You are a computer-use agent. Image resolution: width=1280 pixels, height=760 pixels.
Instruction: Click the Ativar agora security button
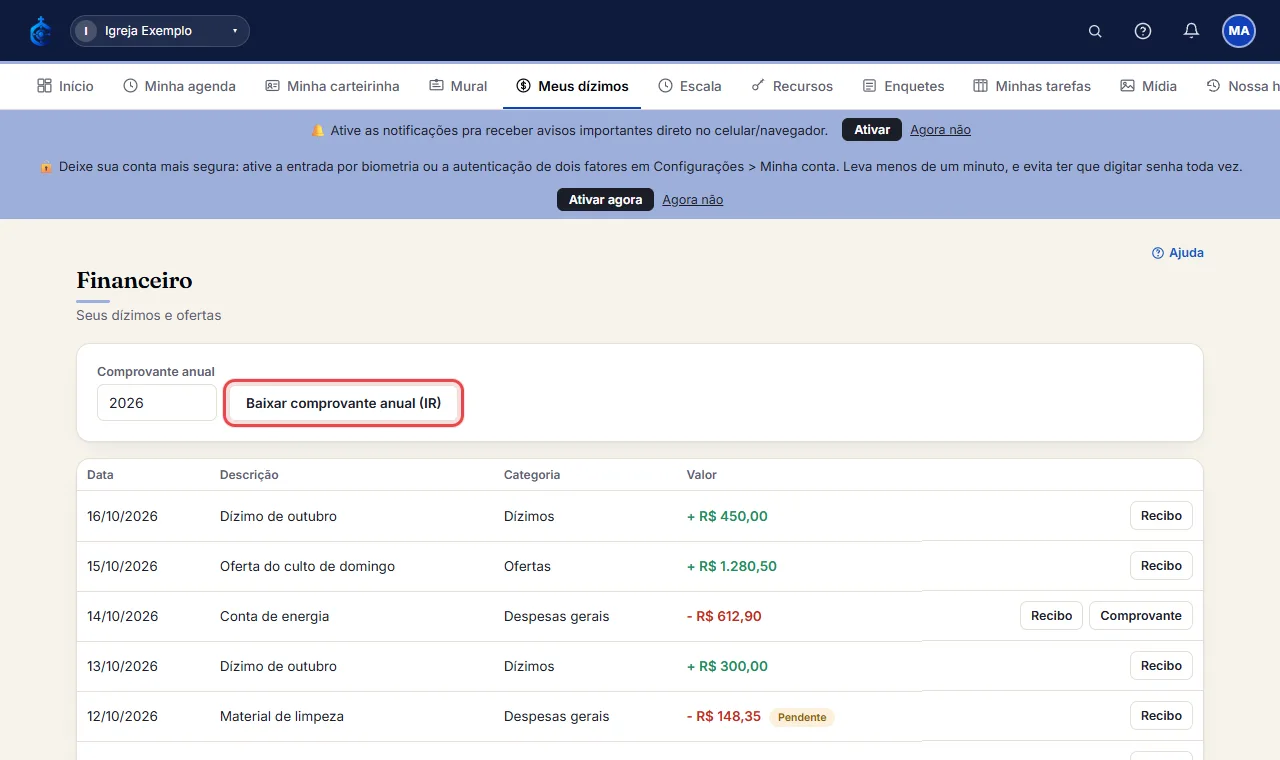(605, 200)
